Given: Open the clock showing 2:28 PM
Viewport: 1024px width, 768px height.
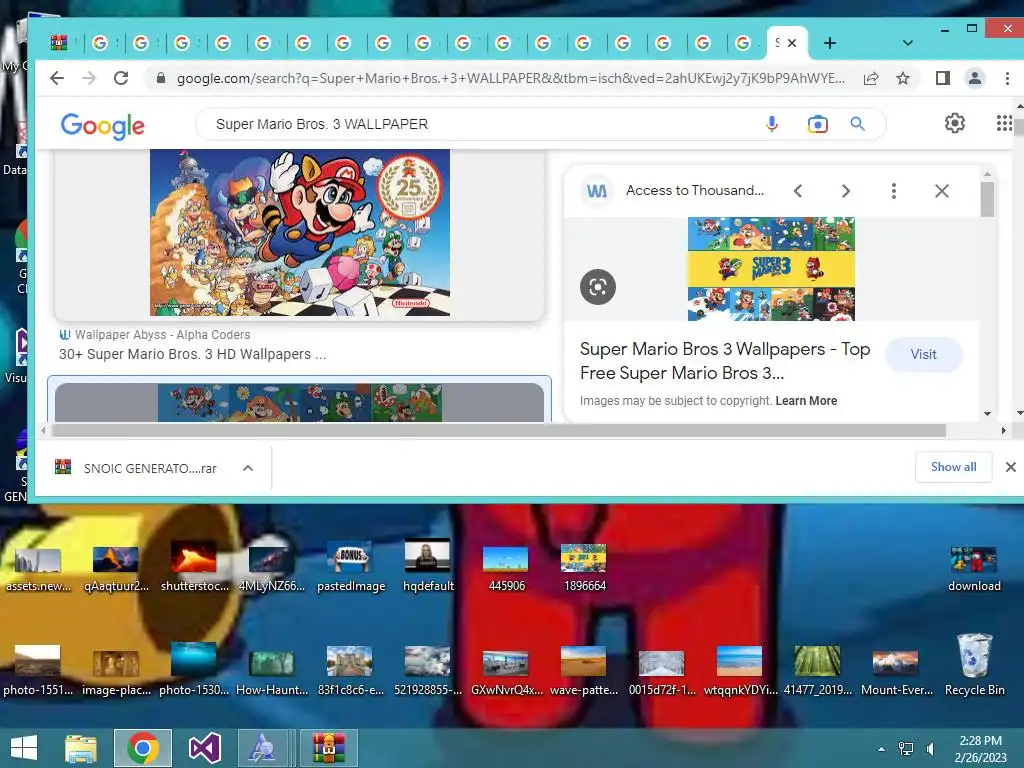Looking at the screenshot, I should [x=980, y=749].
